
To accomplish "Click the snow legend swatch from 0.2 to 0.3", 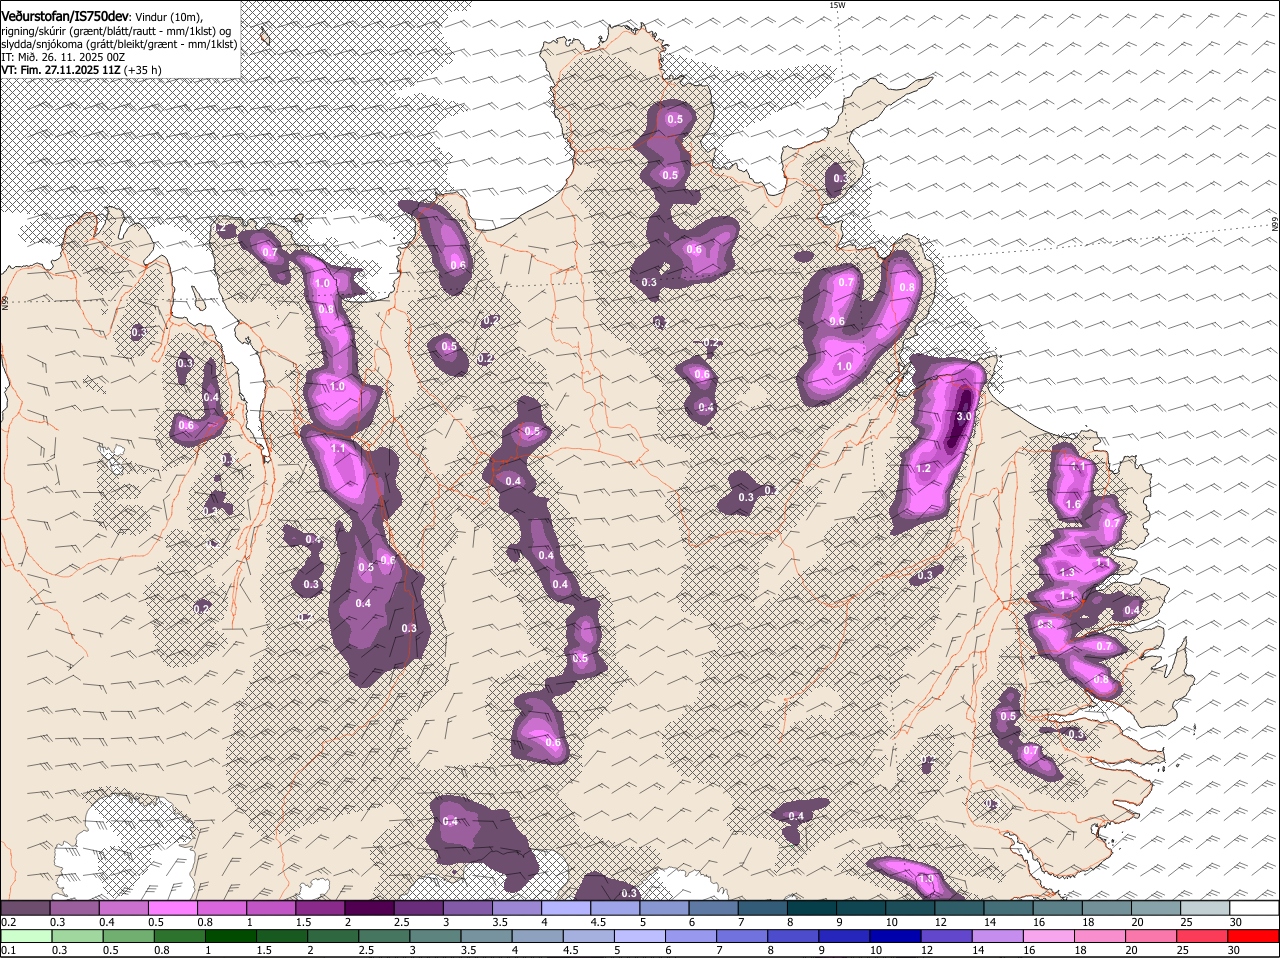I will click(26, 908).
